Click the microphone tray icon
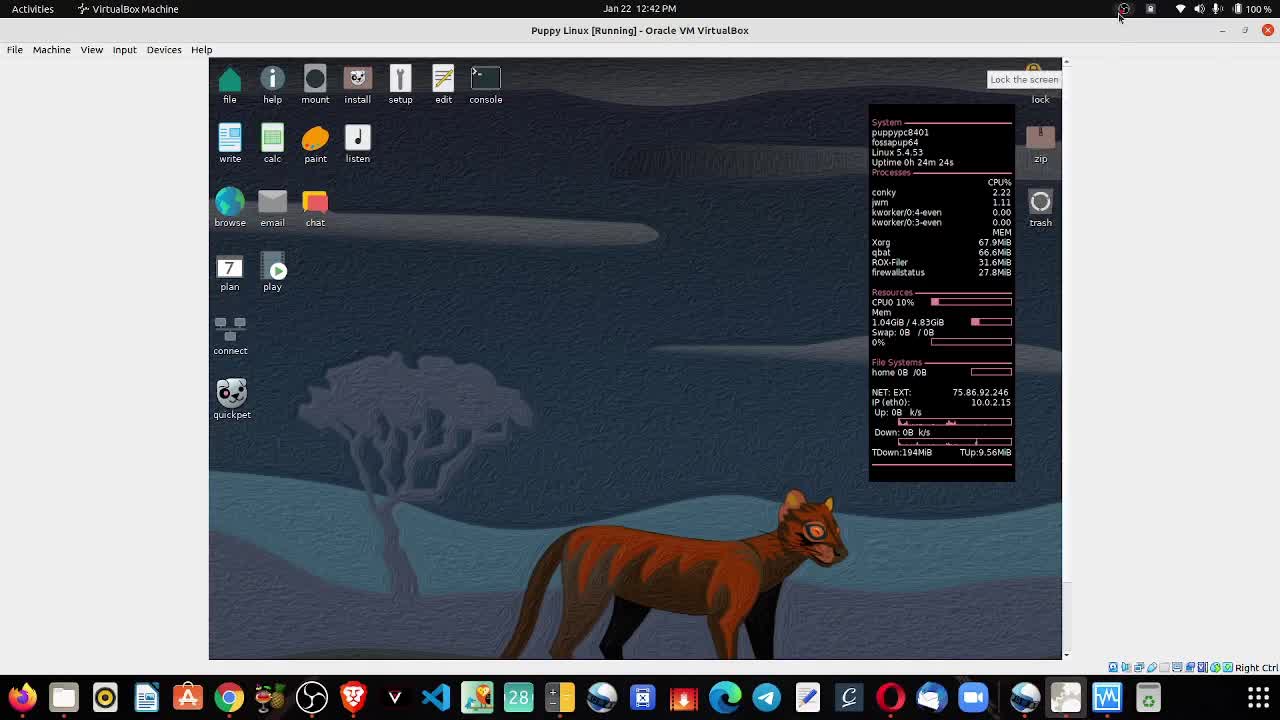Screen dimensions: 1280x720 [x=1217, y=8]
